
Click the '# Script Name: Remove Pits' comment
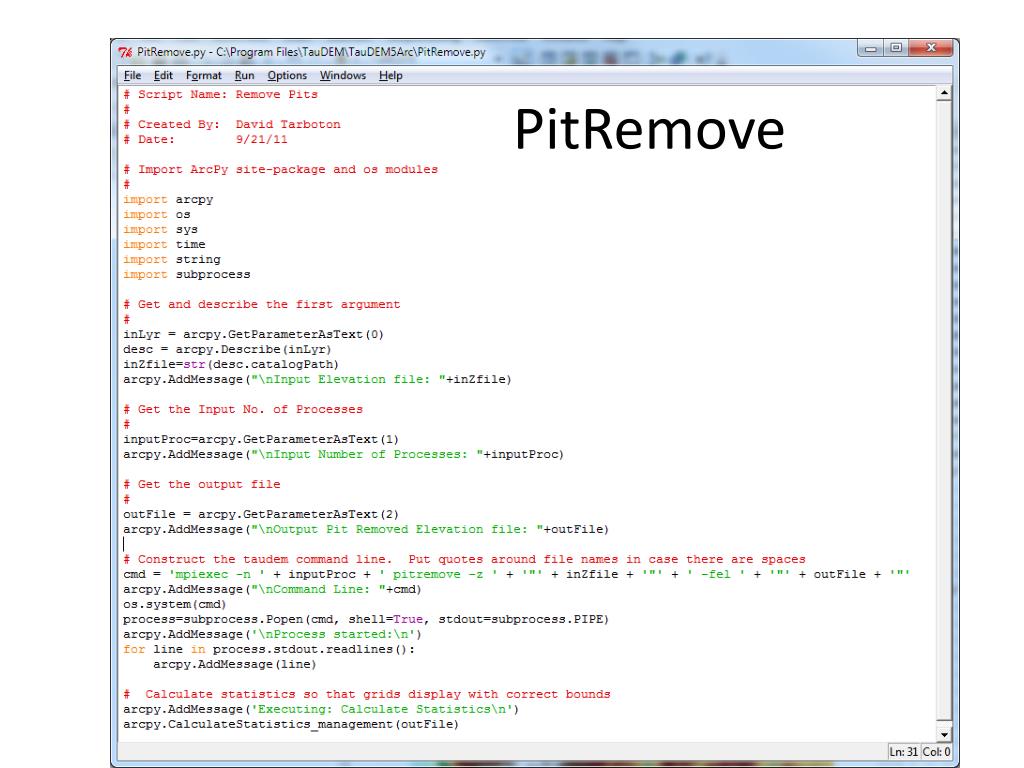click(221, 94)
